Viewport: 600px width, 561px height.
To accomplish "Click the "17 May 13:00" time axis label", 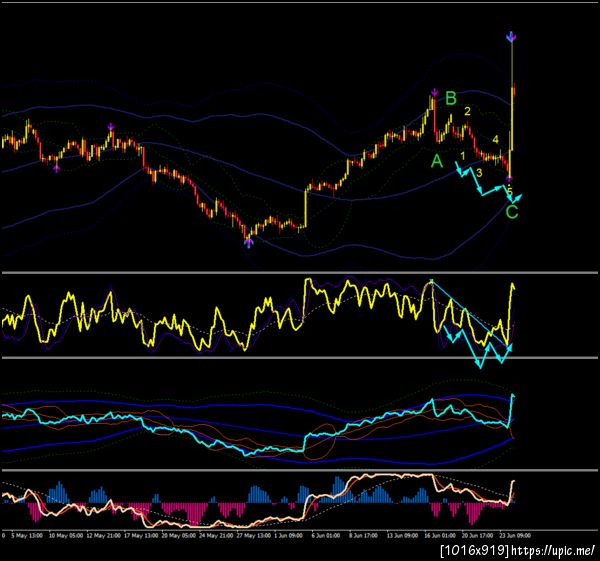I will [x=140, y=535].
